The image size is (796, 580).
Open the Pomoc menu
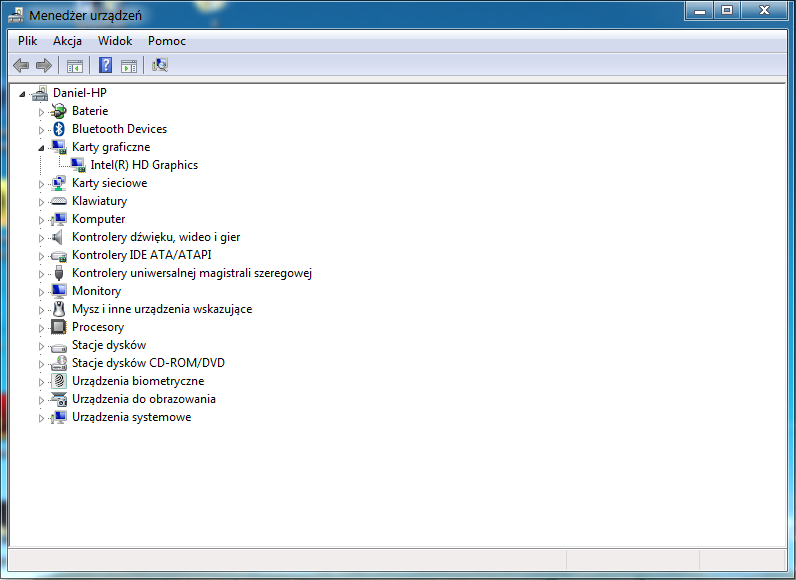click(167, 41)
